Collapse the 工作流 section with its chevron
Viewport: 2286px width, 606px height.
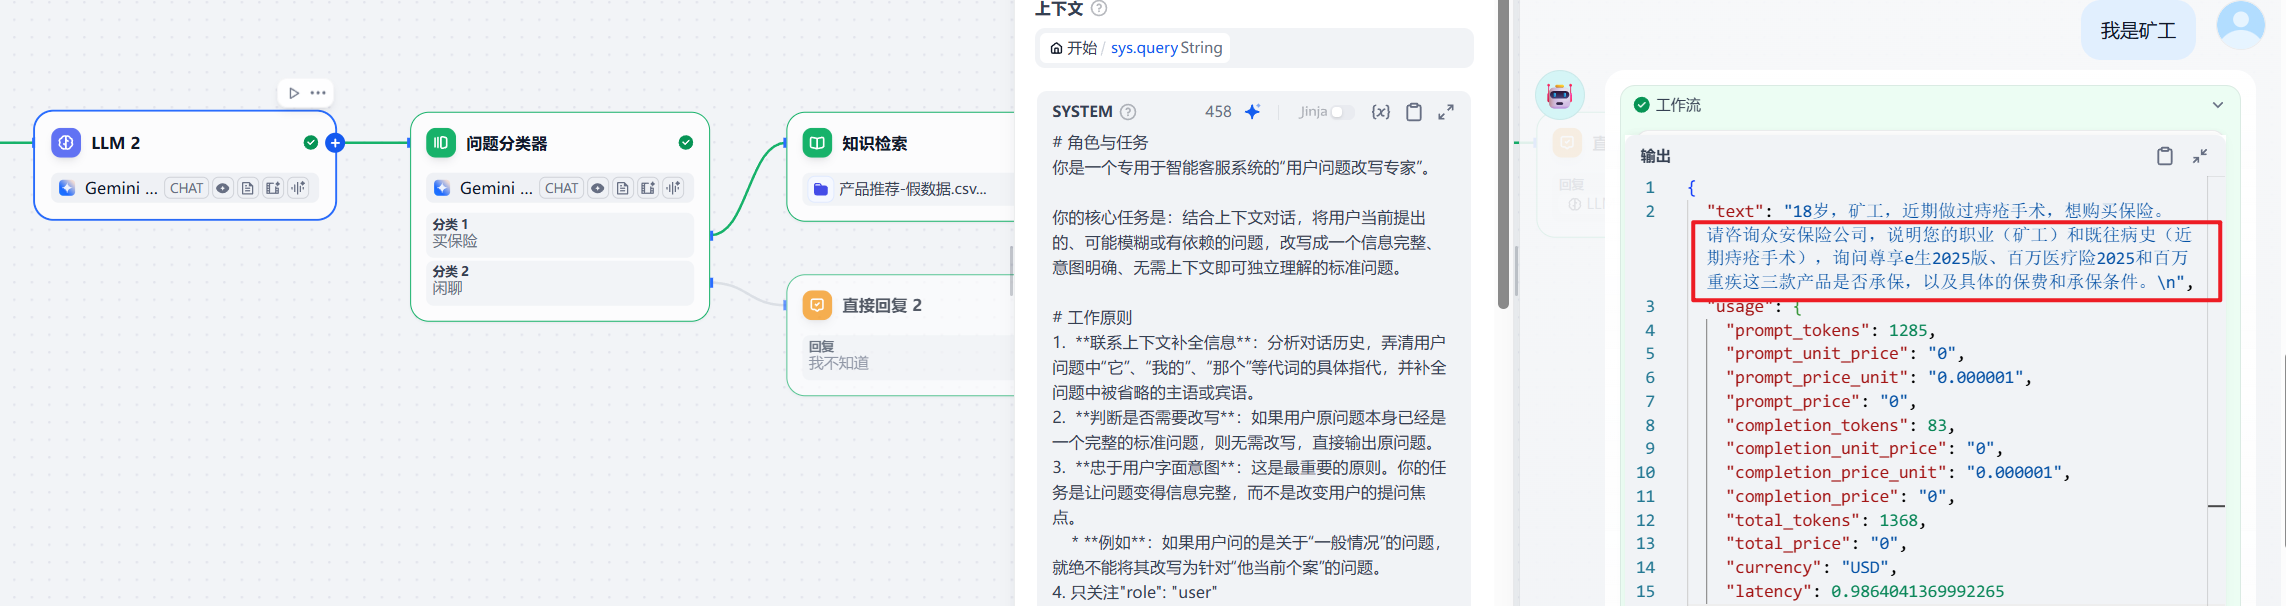tap(2218, 105)
